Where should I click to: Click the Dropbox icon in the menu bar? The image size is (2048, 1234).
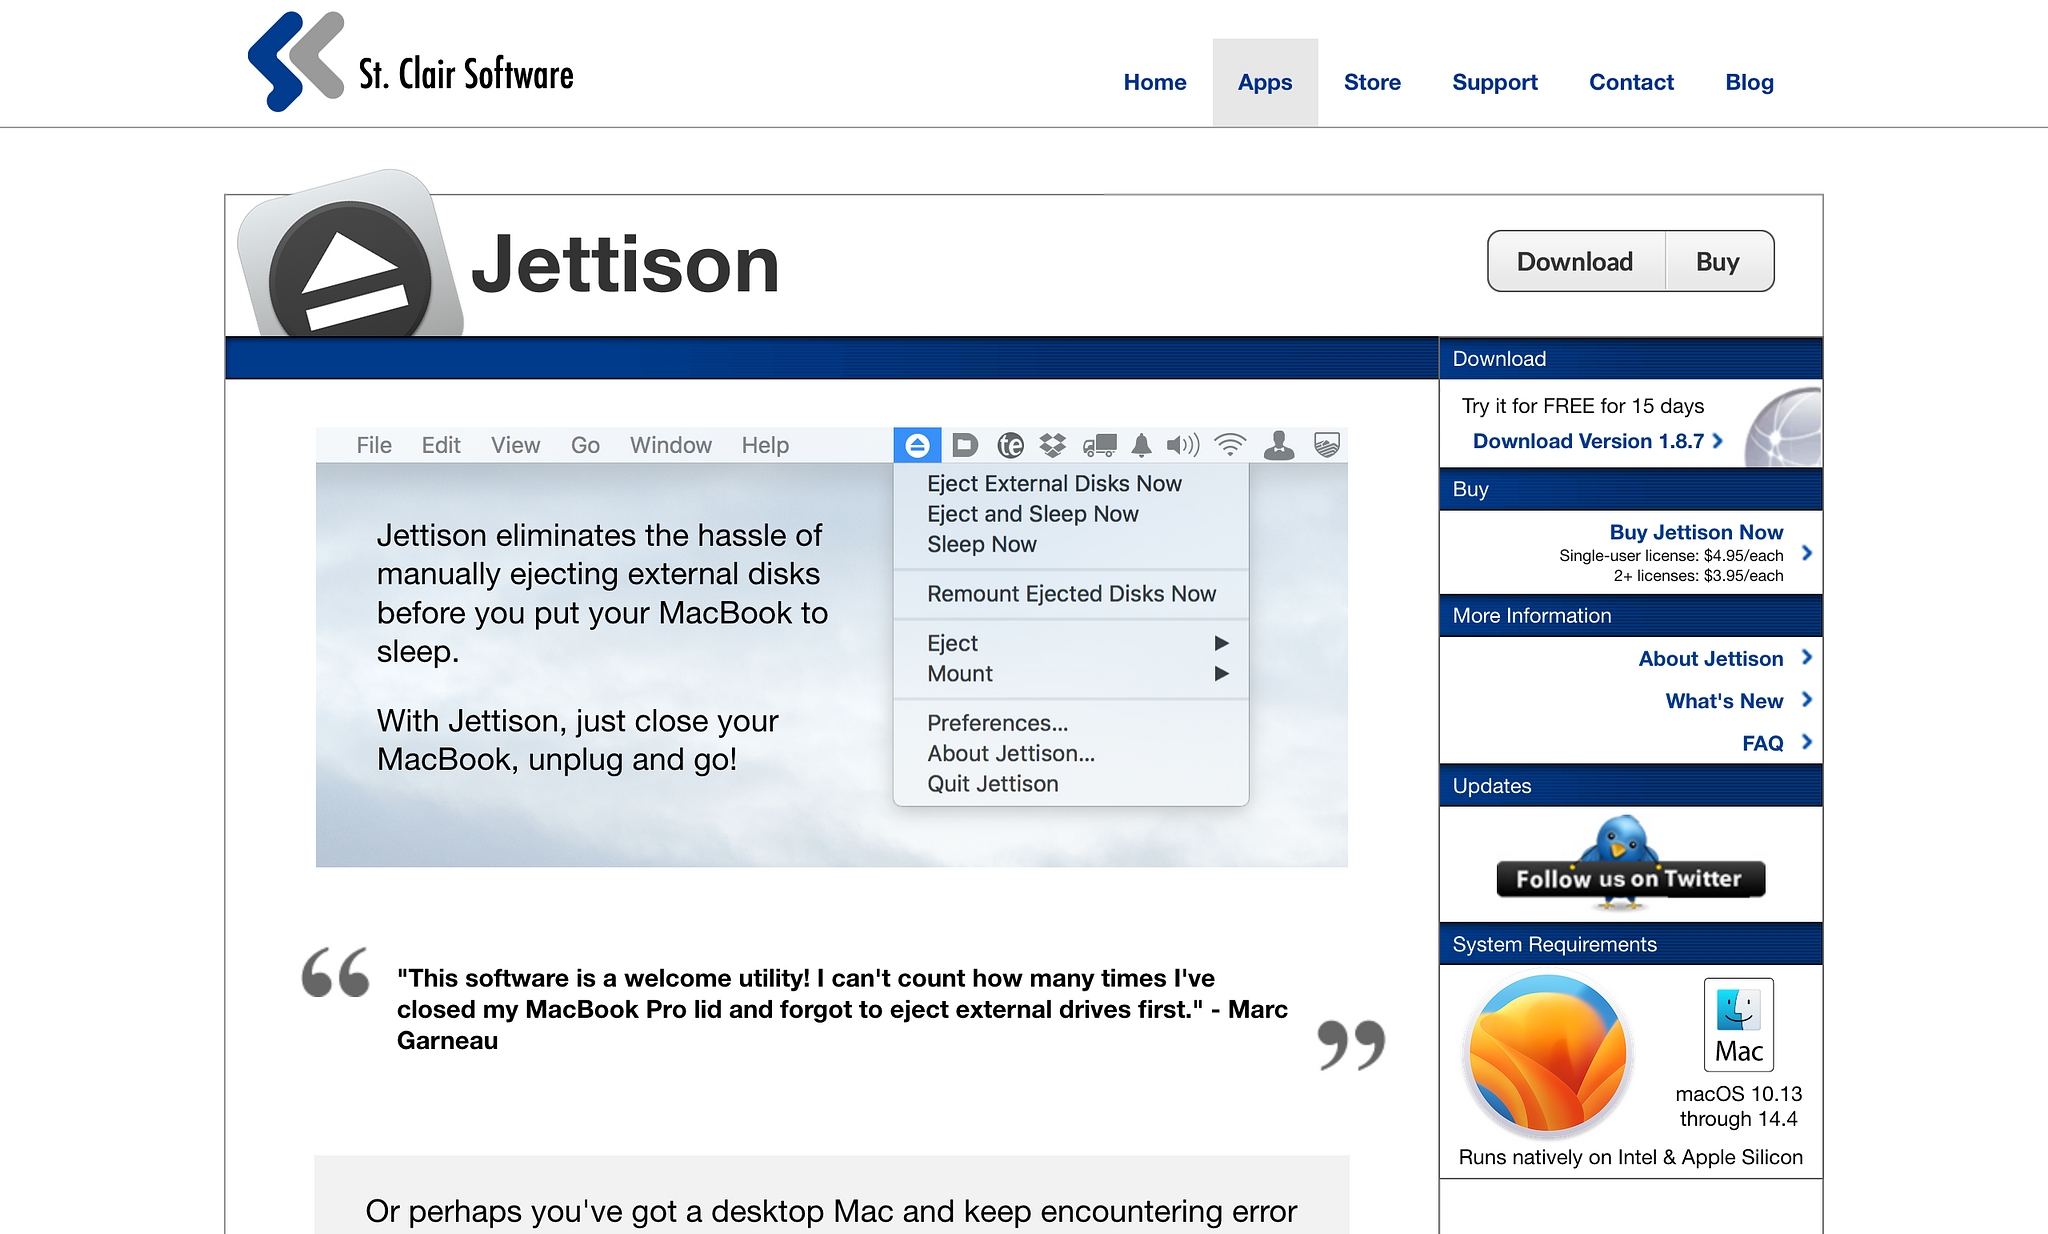[x=1052, y=445]
